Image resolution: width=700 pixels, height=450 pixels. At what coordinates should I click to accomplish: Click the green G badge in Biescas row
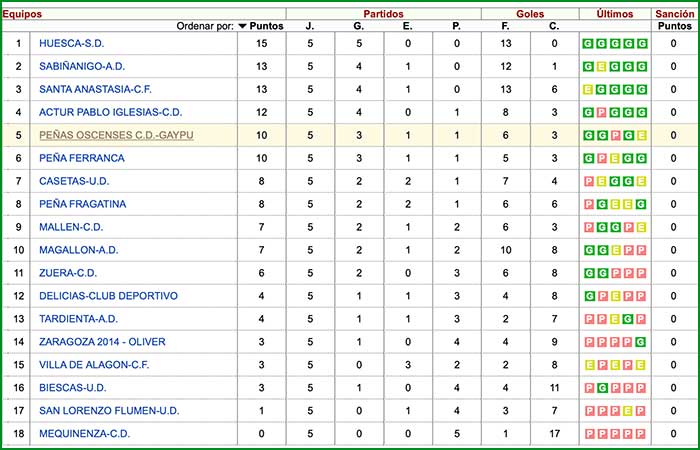click(602, 388)
